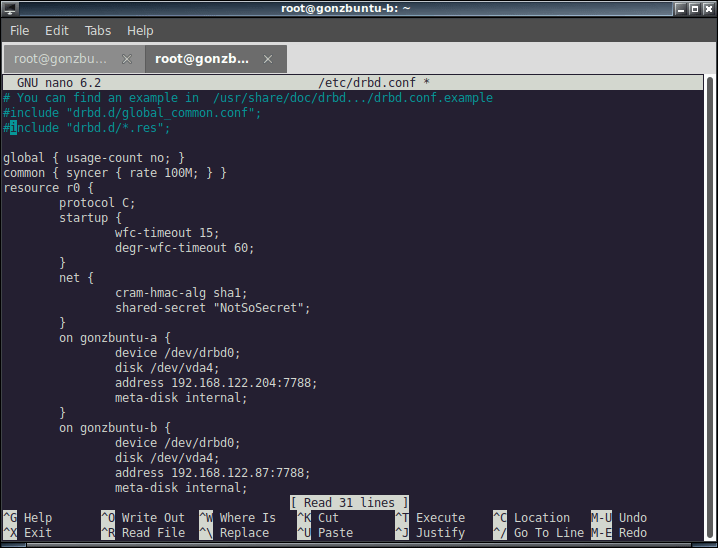
Task: Click the "wfc-timeout 15;" line
Action: (167, 233)
